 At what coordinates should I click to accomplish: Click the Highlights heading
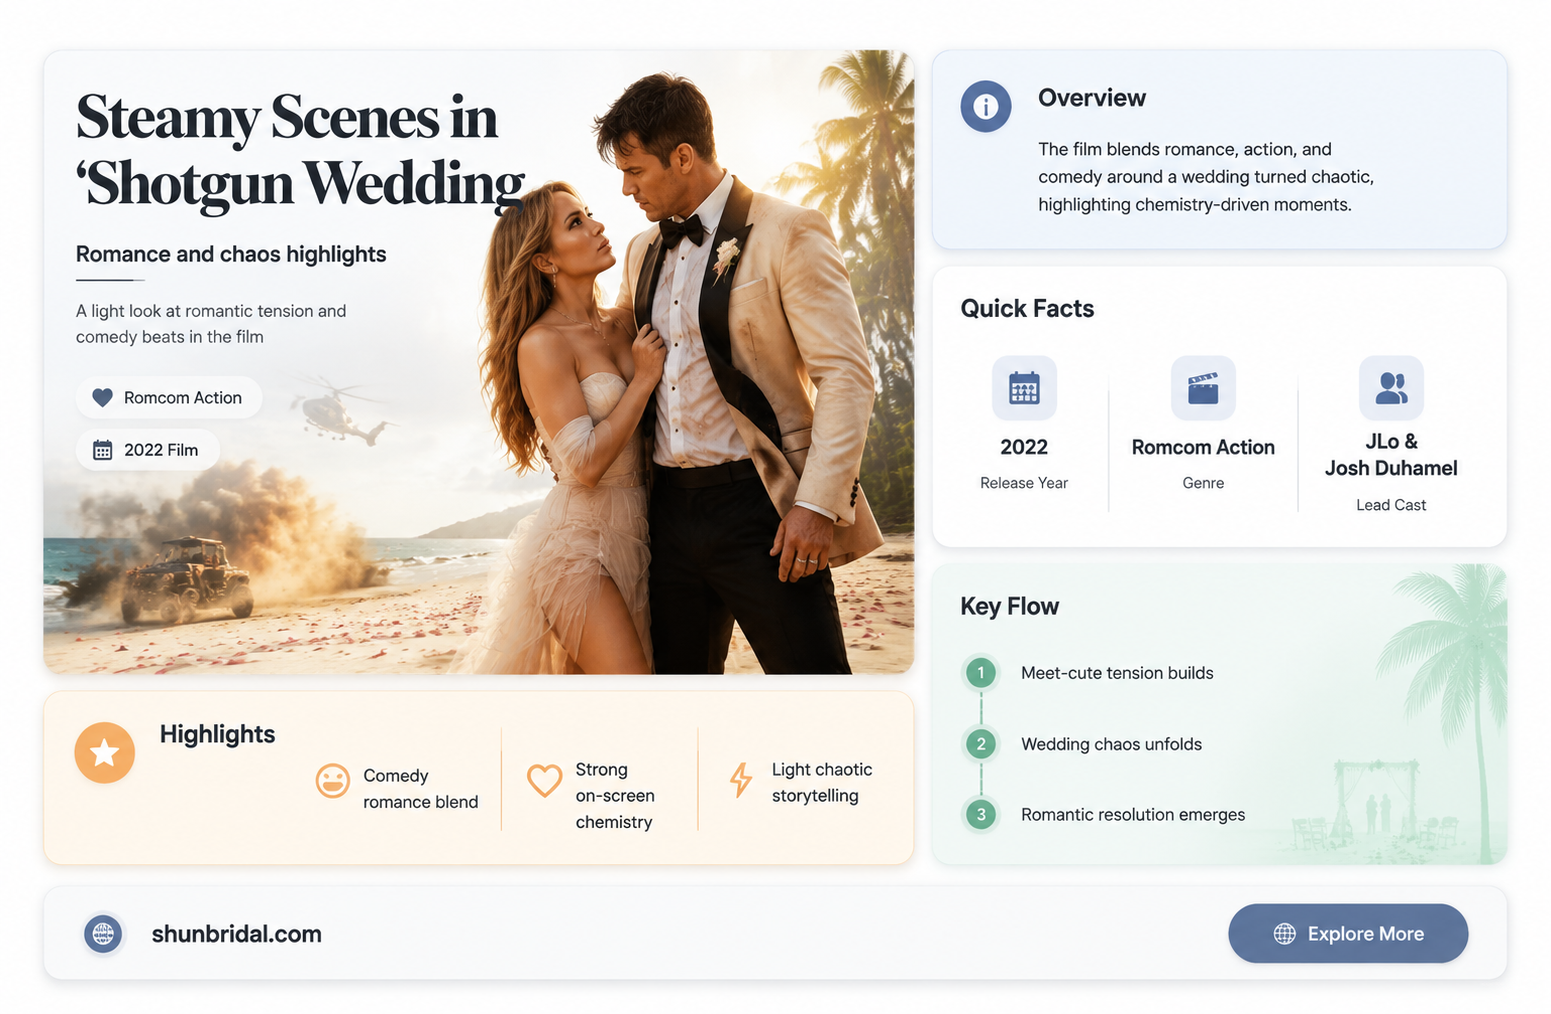[x=217, y=734]
